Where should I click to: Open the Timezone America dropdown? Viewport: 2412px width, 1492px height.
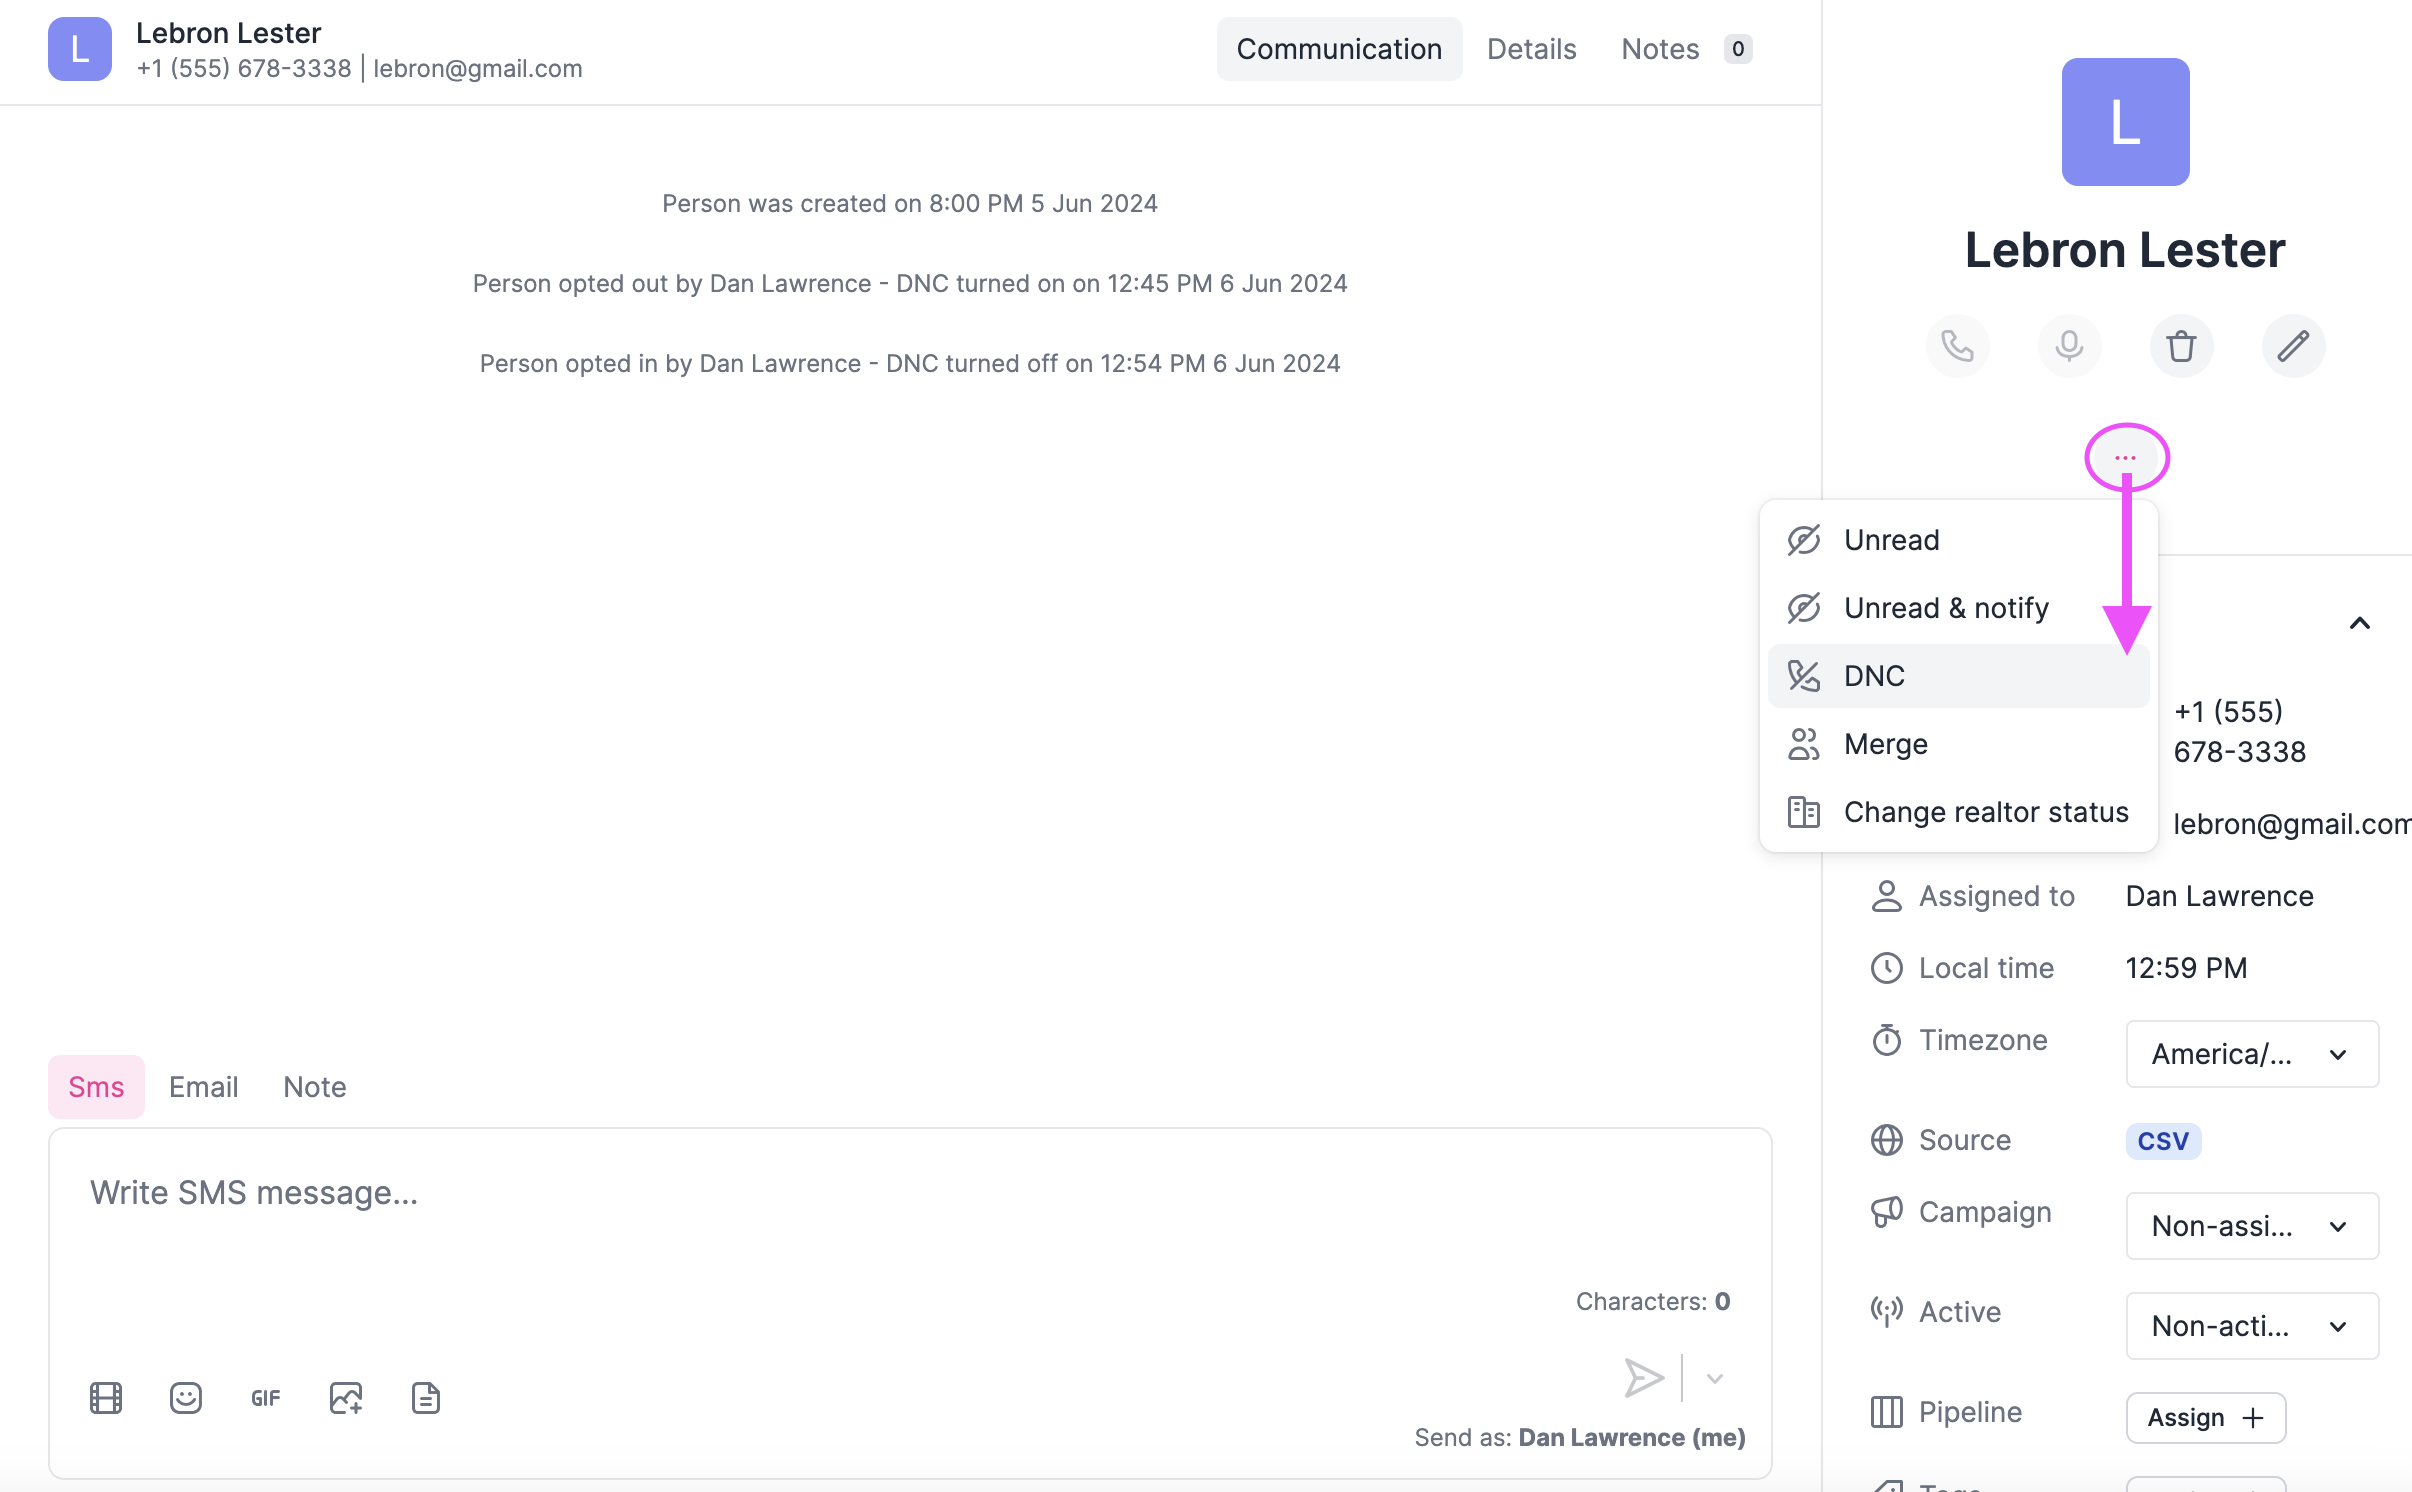click(x=2251, y=1054)
